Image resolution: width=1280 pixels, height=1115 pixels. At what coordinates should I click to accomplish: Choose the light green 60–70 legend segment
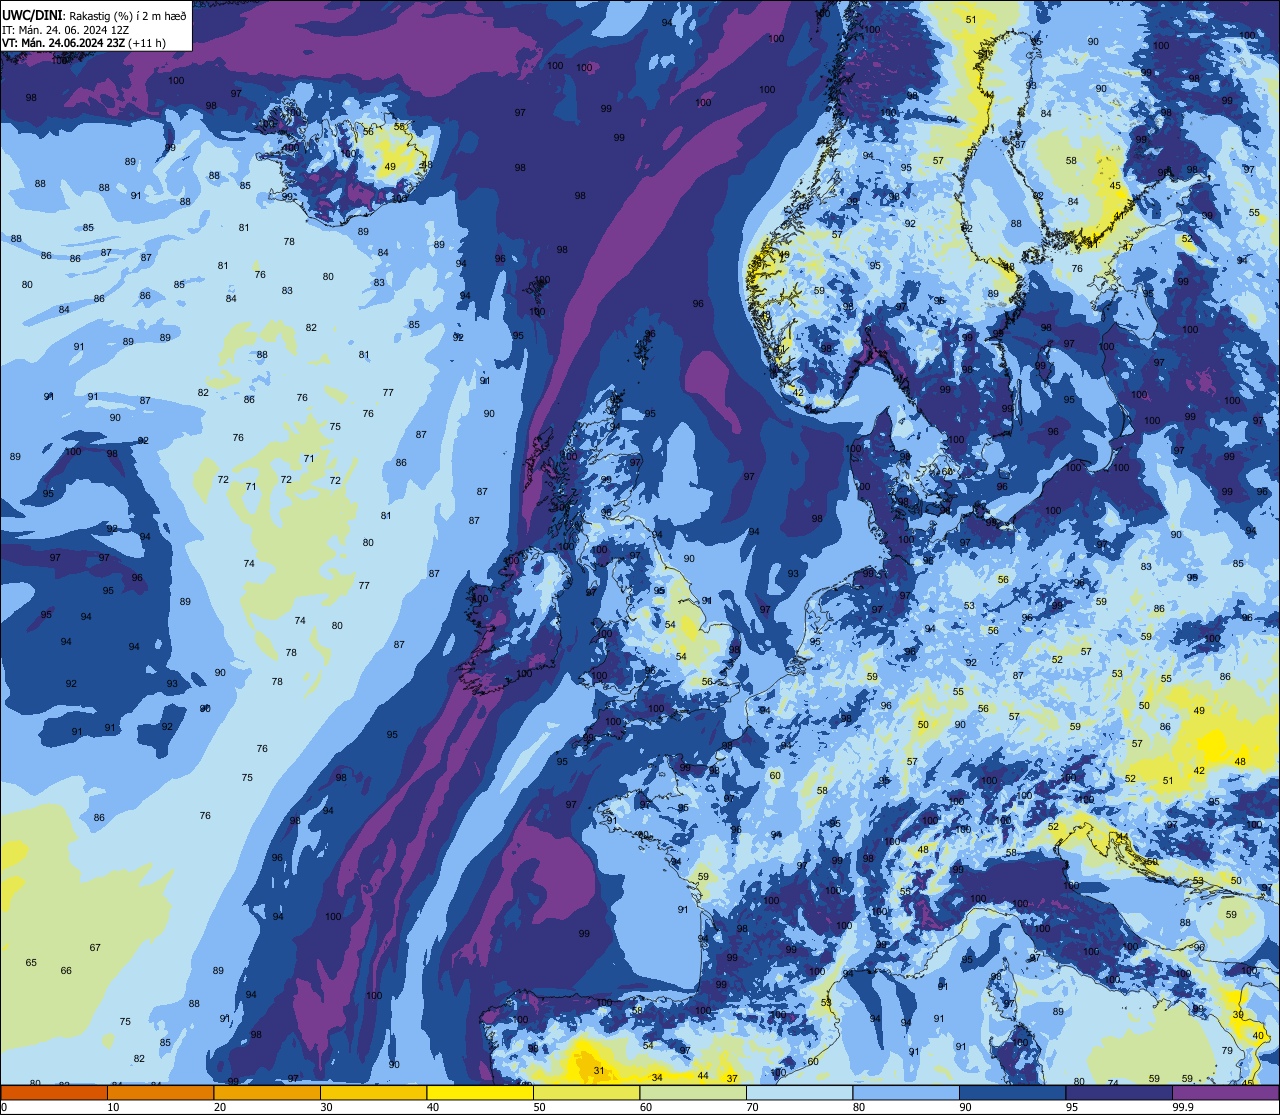coord(693,1093)
